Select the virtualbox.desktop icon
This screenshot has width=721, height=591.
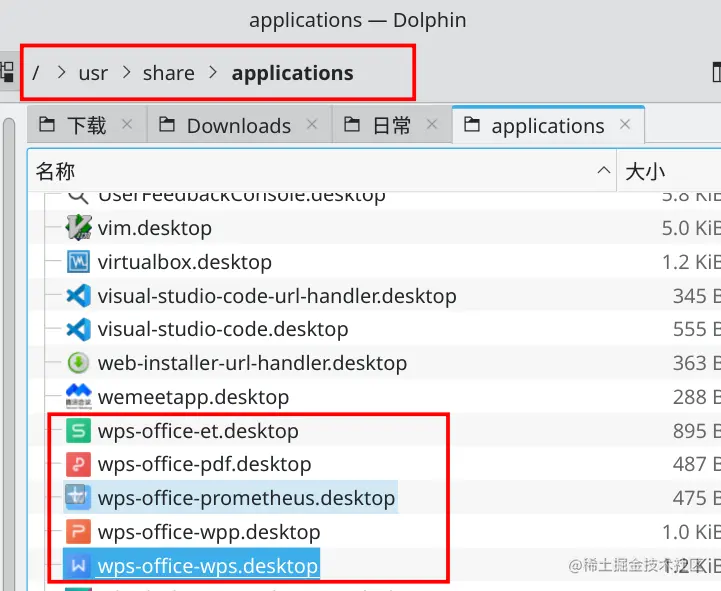coord(79,262)
